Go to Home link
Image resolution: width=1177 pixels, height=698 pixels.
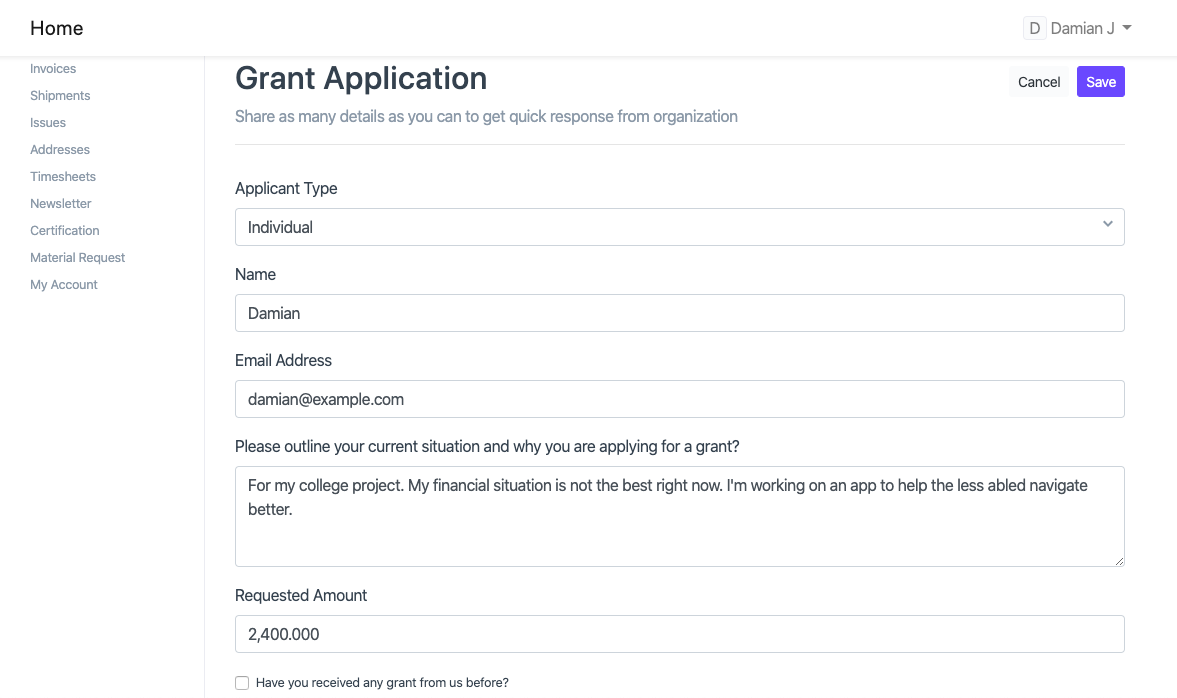tap(57, 28)
